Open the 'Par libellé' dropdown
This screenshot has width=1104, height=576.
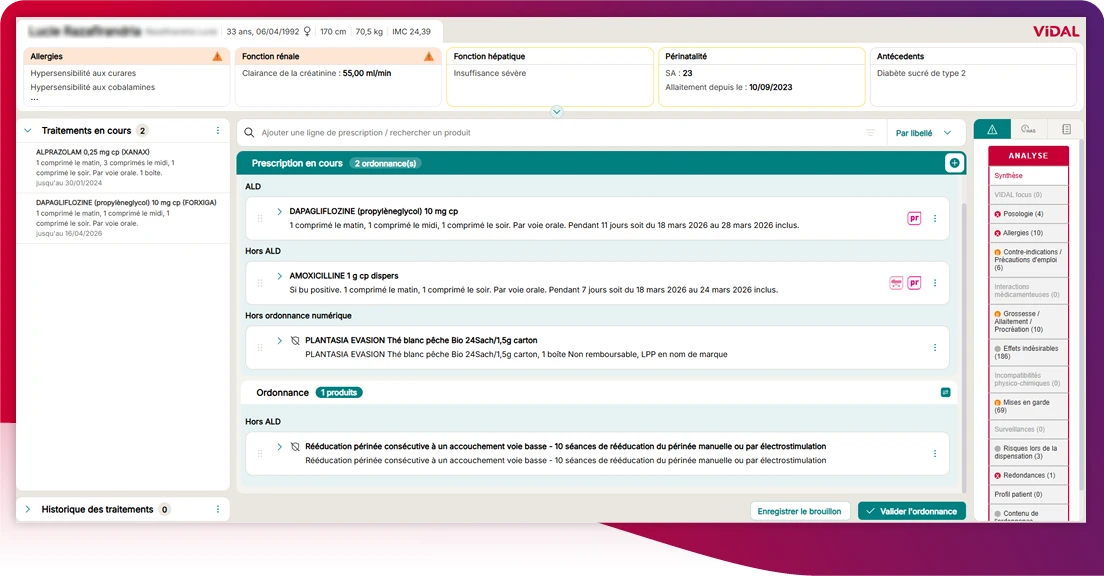coord(923,133)
